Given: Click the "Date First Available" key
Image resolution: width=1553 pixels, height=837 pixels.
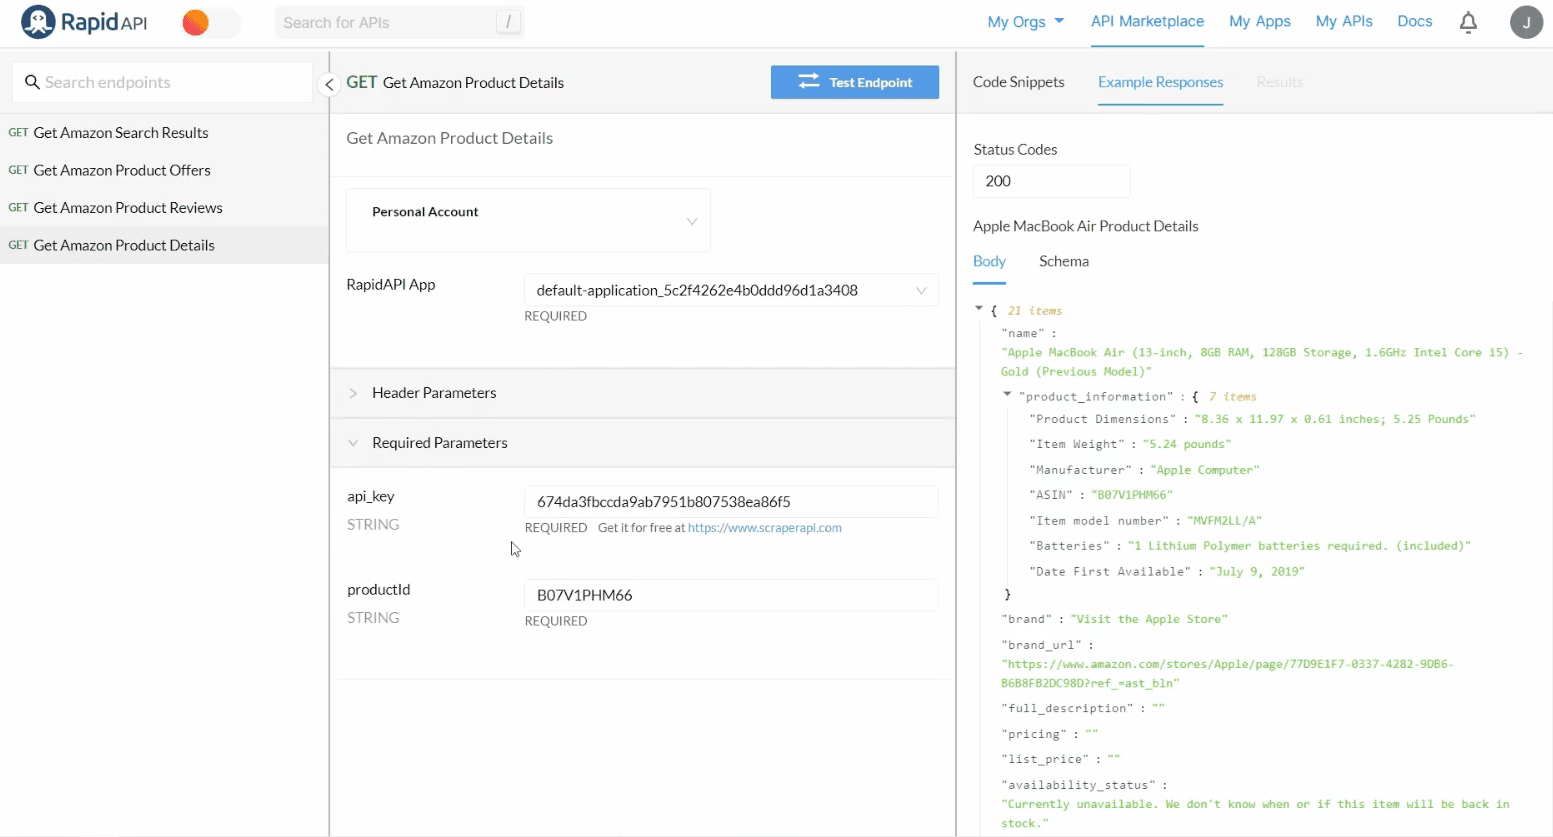Looking at the screenshot, I should [1110, 571].
